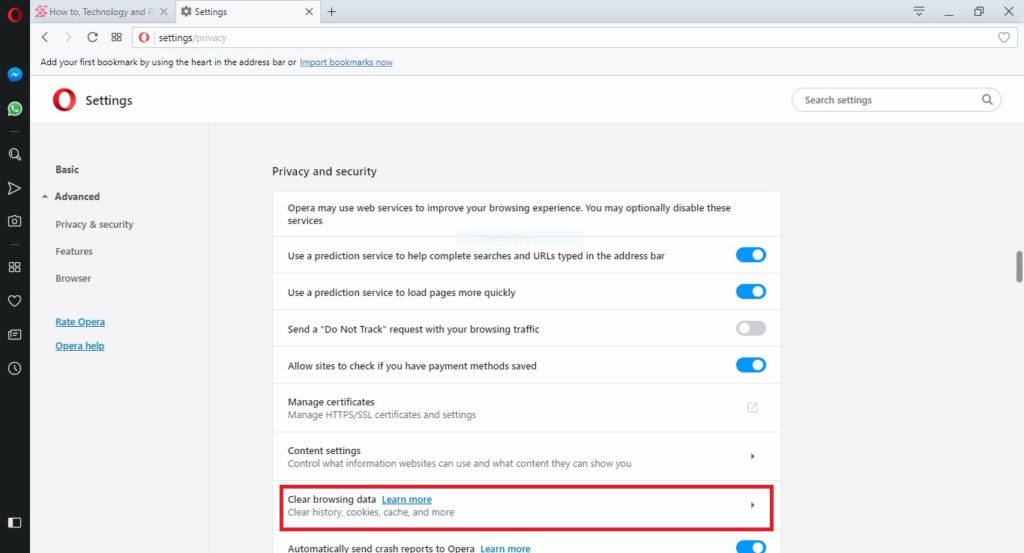This screenshot has width=1024, height=553.
Task: Disable prediction service to load pages quickly
Action: pos(750,291)
